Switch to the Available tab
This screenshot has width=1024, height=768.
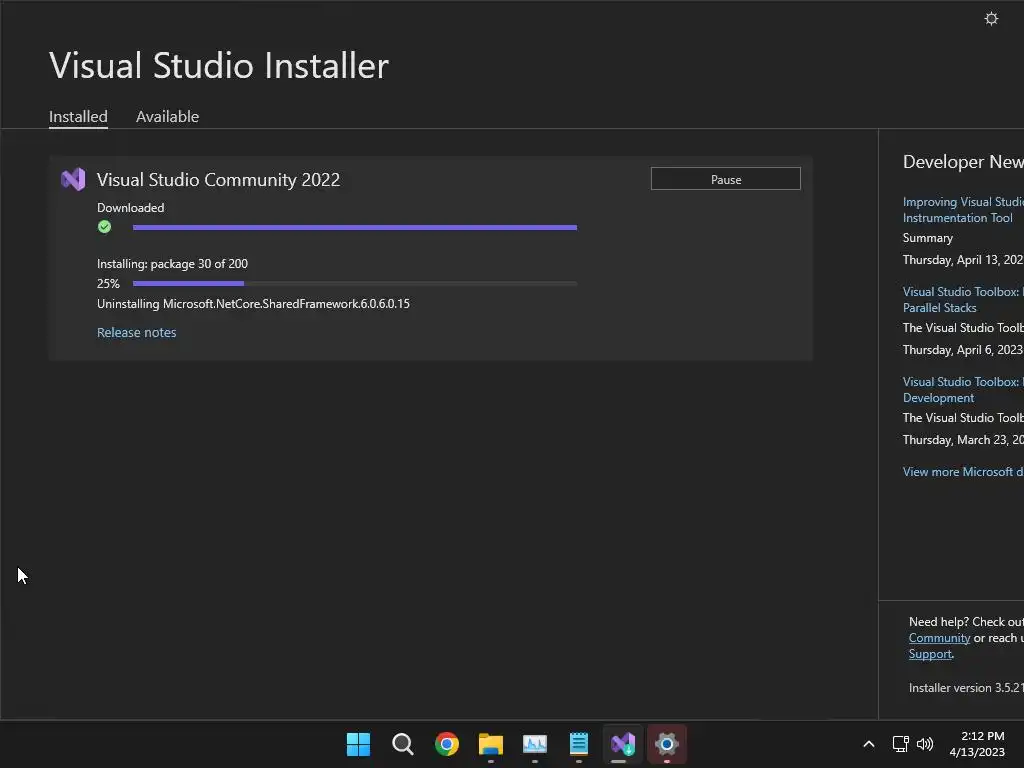coord(167,117)
